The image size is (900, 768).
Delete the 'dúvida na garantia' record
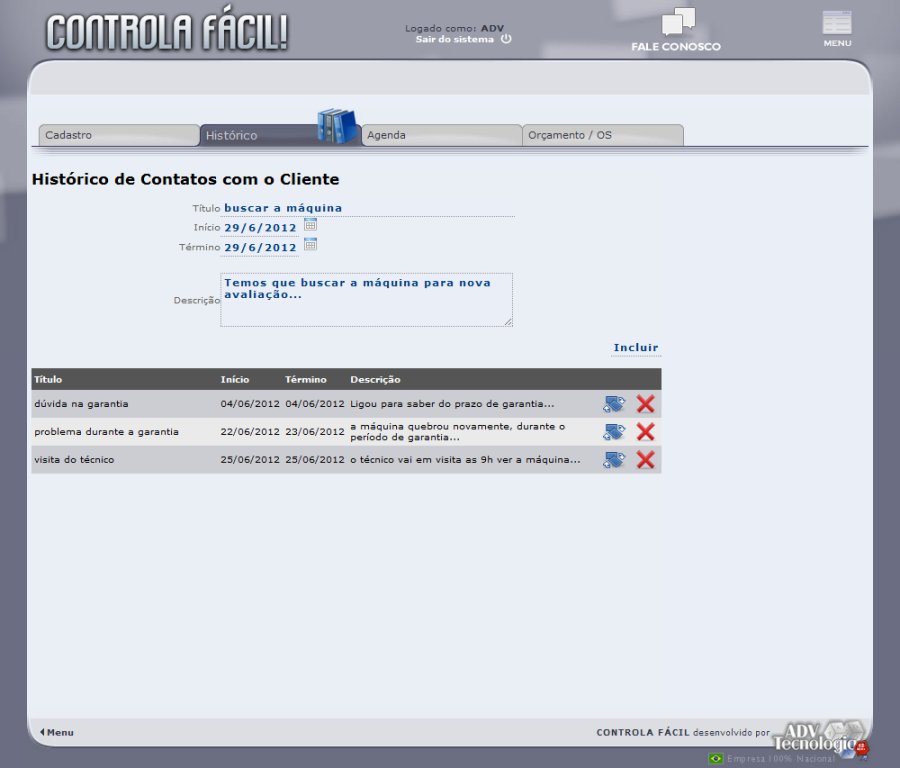click(645, 404)
